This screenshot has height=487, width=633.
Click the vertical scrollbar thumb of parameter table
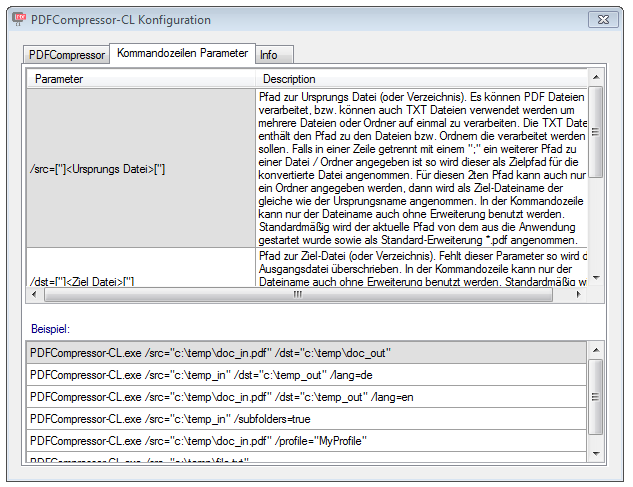pos(595,132)
